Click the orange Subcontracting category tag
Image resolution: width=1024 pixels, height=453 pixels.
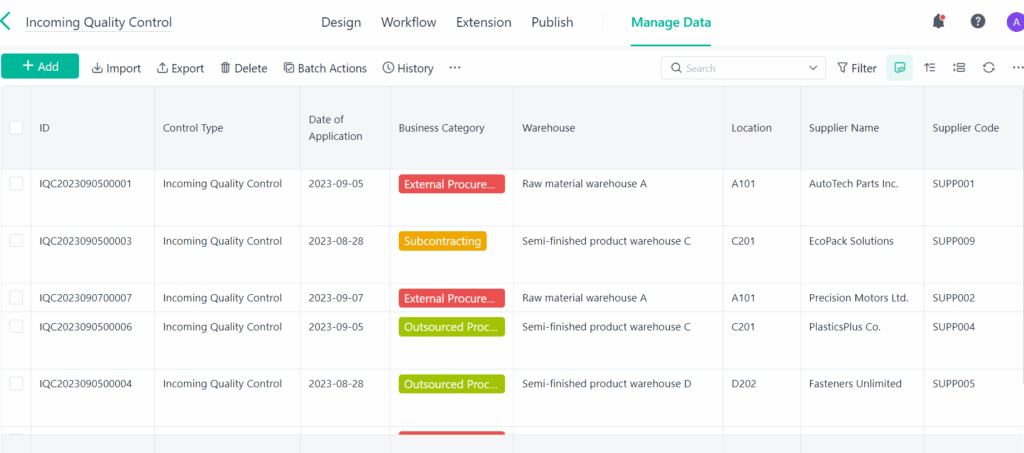[442, 241]
